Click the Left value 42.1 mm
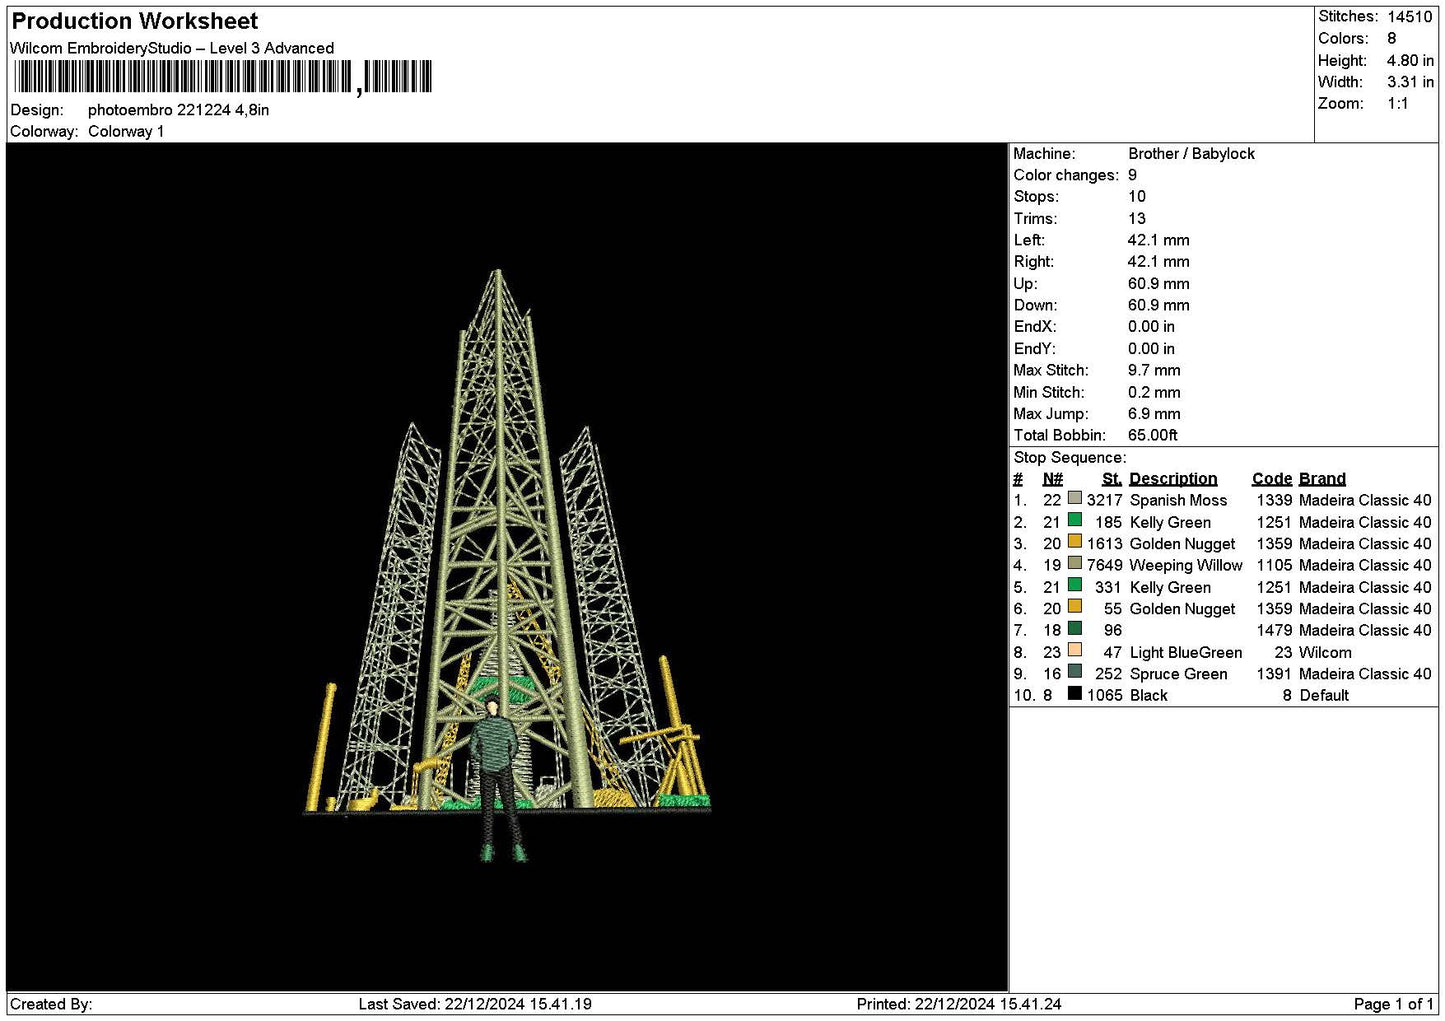The height and width of the screenshot is (1021, 1445). click(x=1159, y=240)
